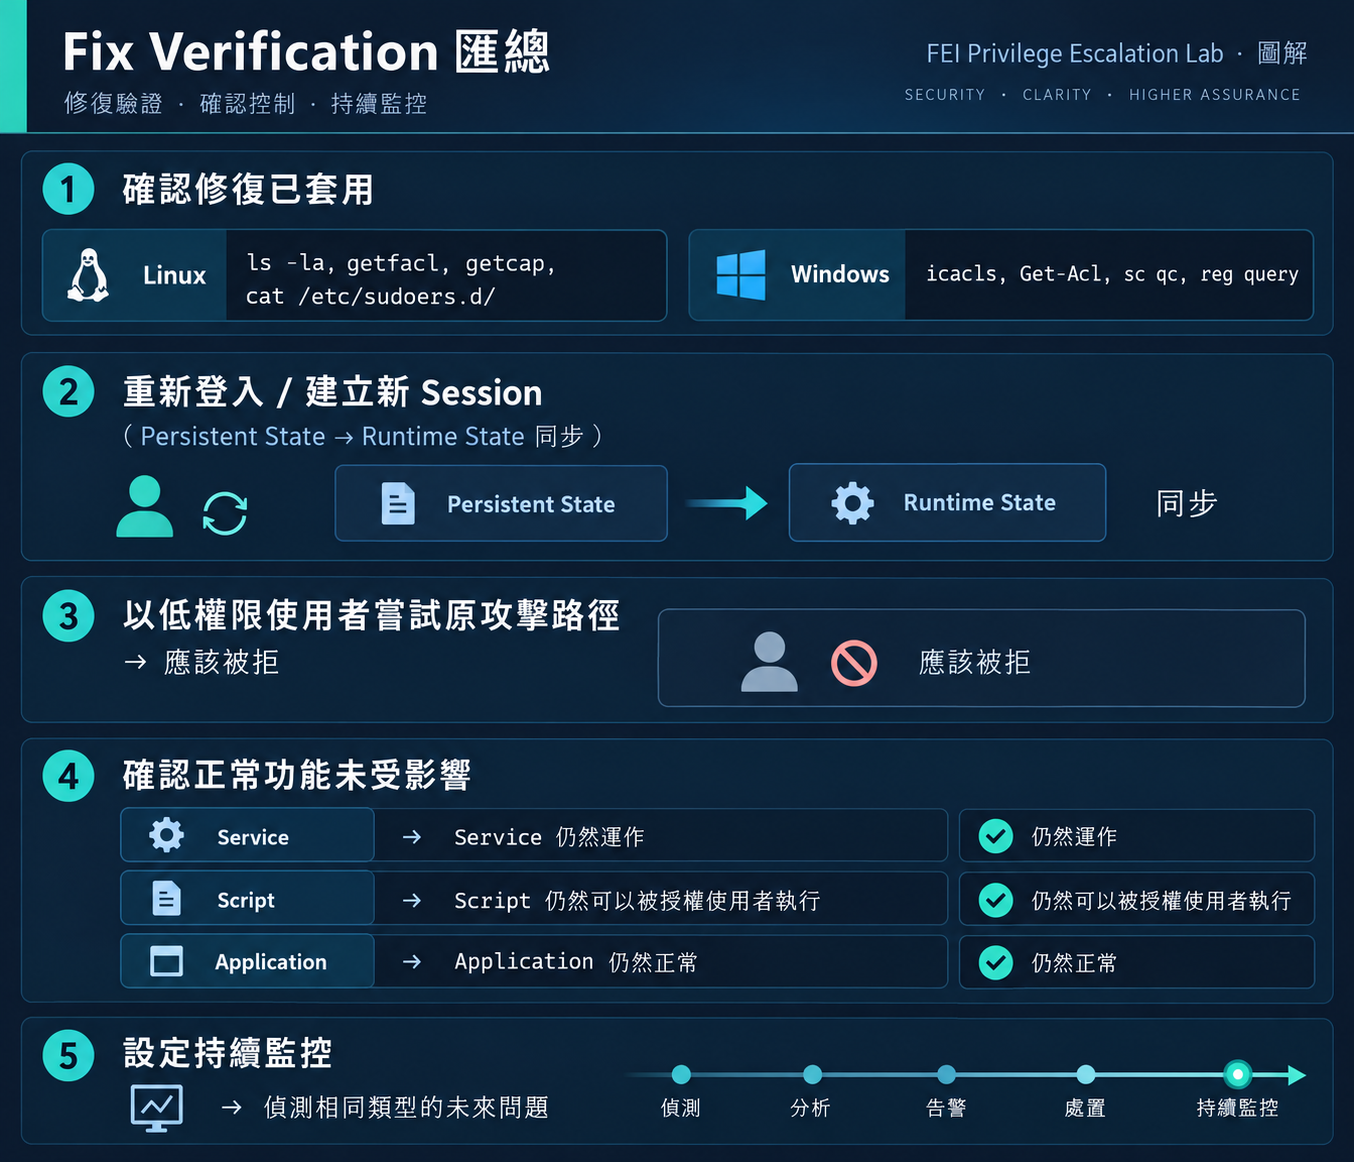The image size is (1354, 1162).
Task: Click the circular refresh arrows icon
Action: click(225, 514)
